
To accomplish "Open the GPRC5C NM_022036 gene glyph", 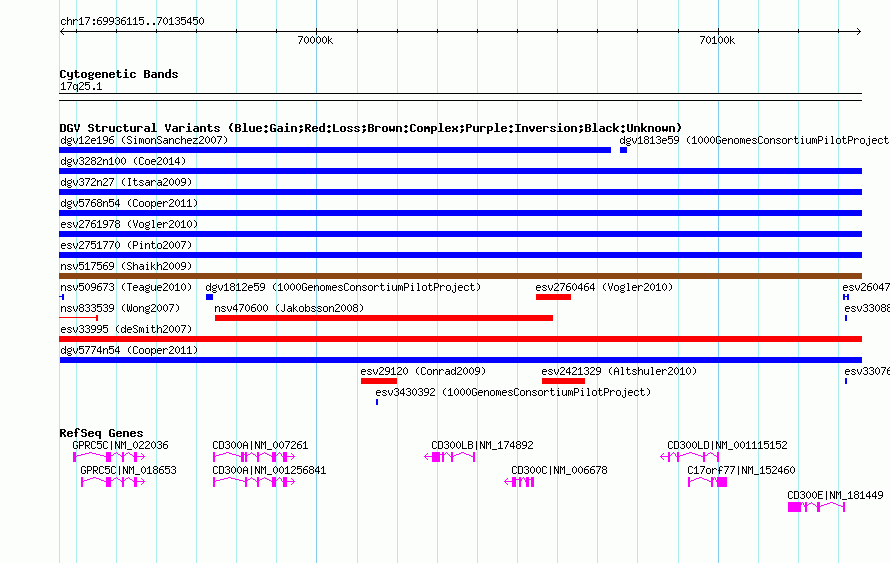I will [x=109, y=457].
